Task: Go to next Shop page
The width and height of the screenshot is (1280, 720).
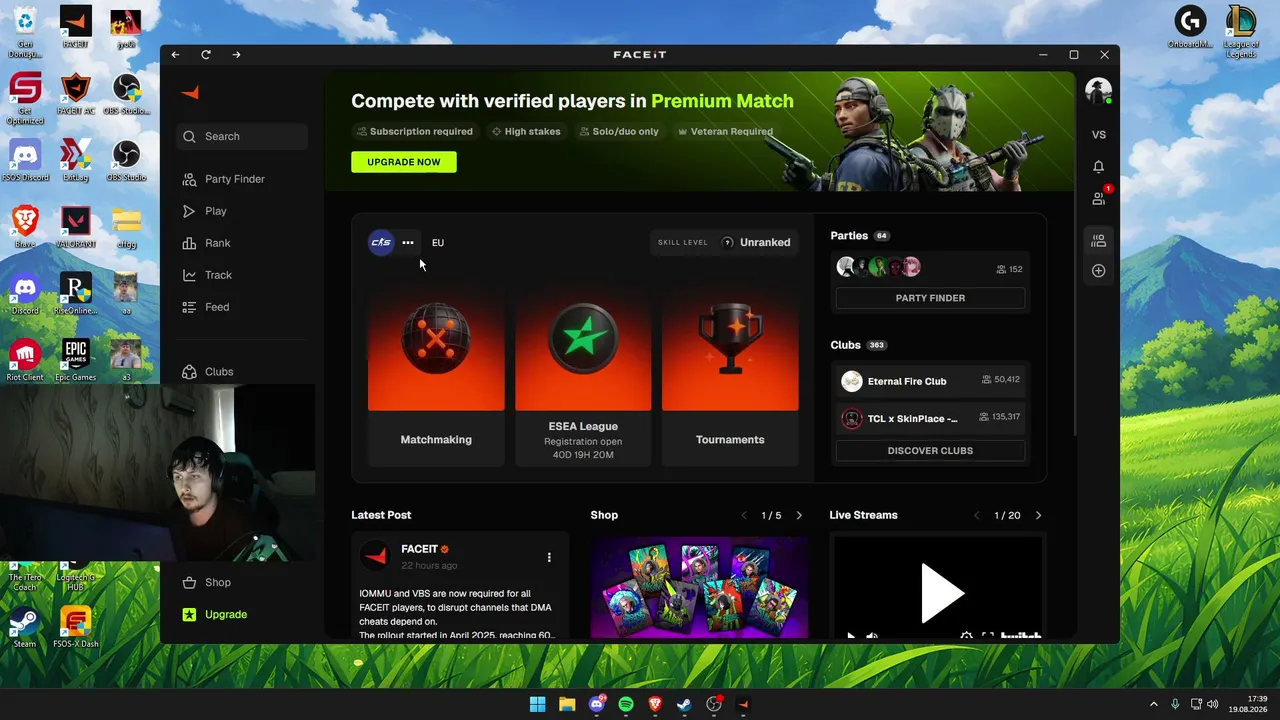Action: click(799, 516)
